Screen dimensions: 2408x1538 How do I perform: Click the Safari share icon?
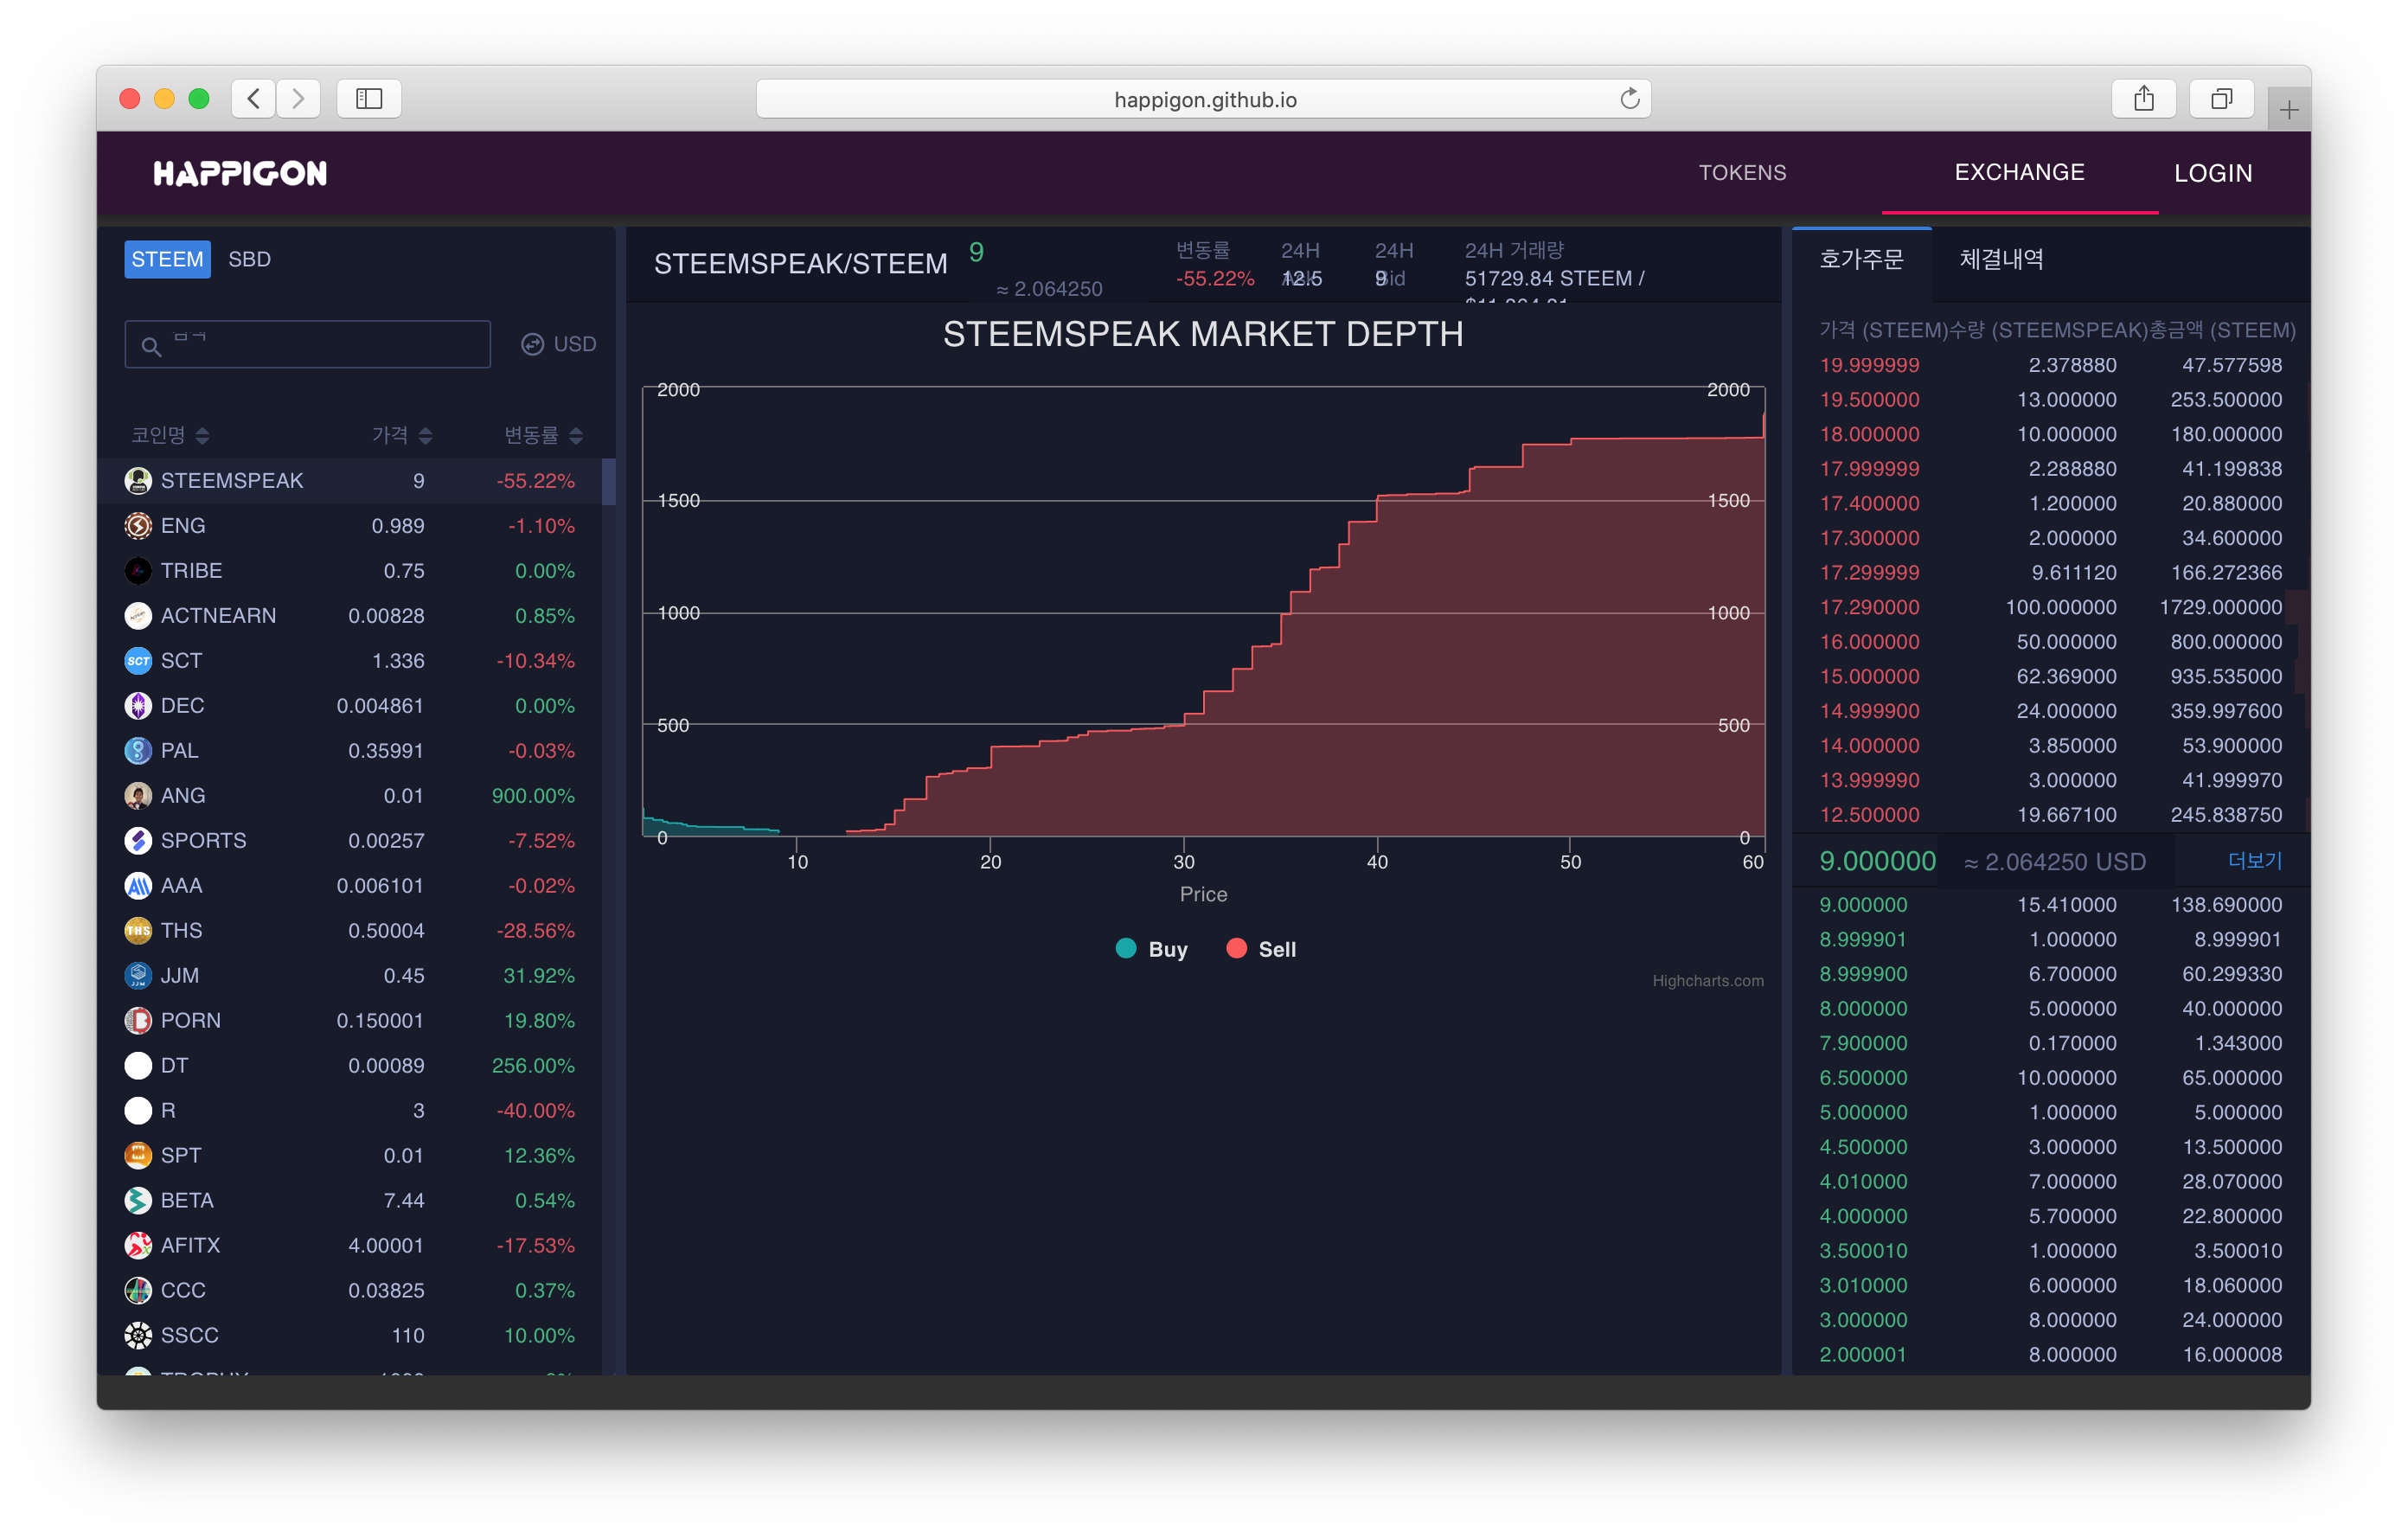click(x=2143, y=99)
